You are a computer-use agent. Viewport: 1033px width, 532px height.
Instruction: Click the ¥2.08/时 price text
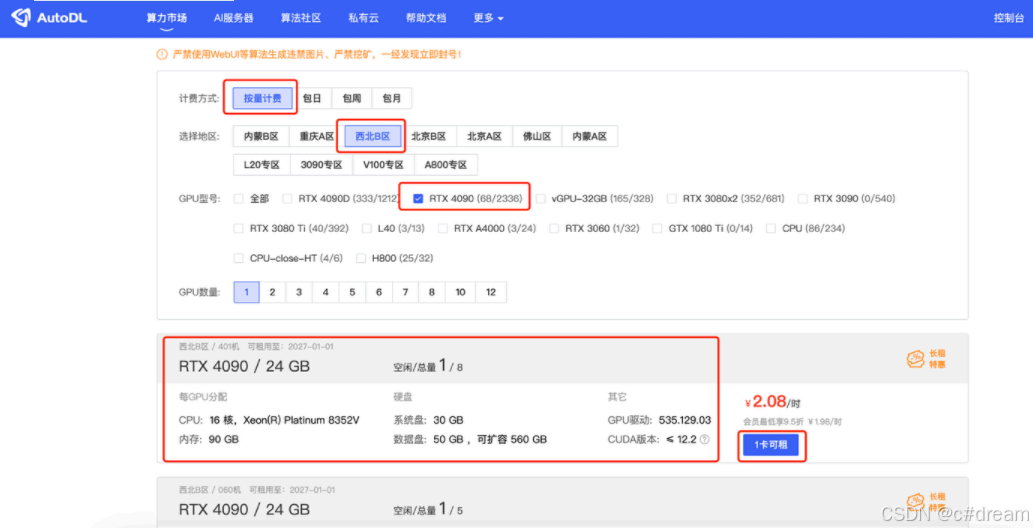tap(772, 402)
